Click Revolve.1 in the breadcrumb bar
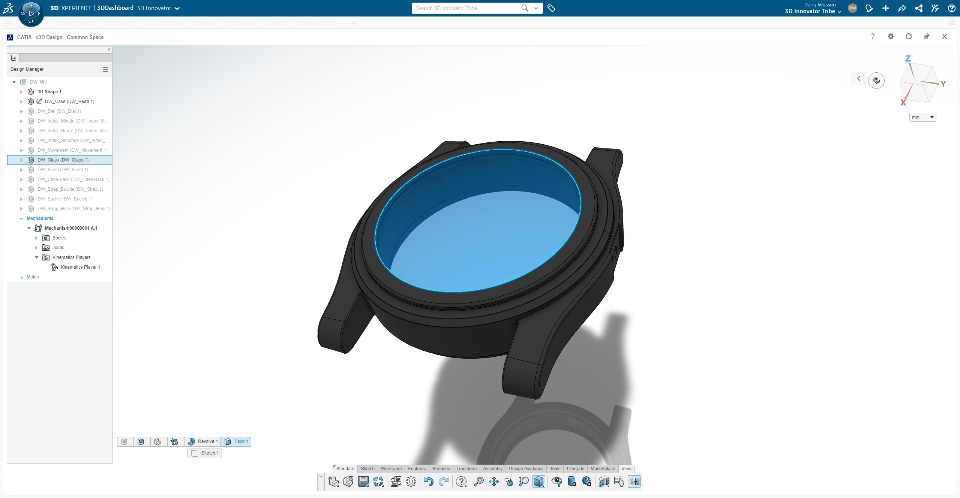The height and width of the screenshot is (498, 960). tap(203, 441)
